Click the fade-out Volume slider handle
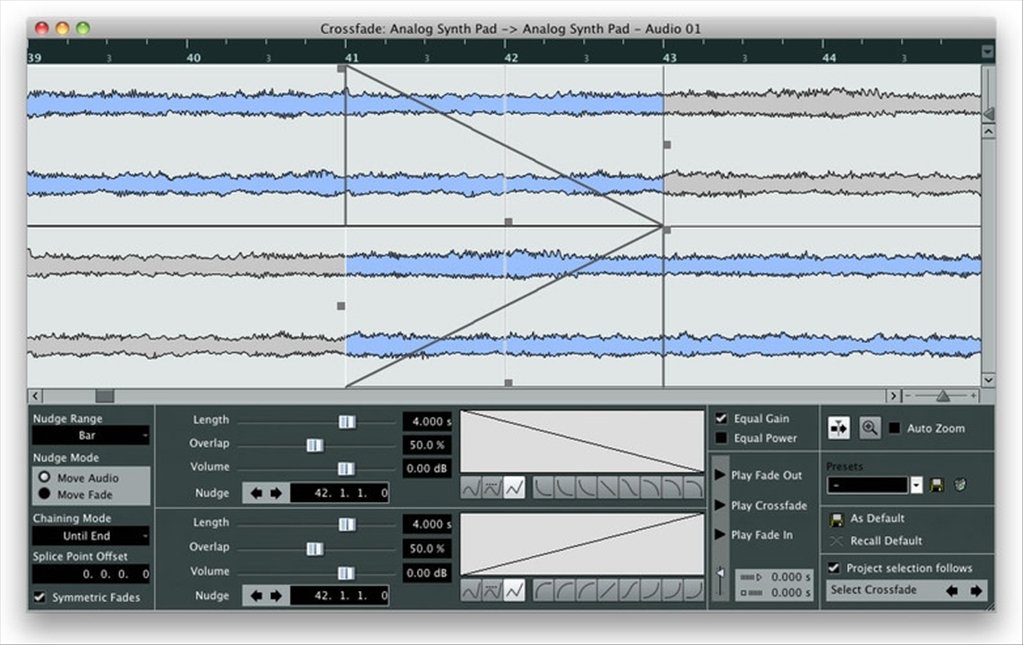 (x=346, y=468)
